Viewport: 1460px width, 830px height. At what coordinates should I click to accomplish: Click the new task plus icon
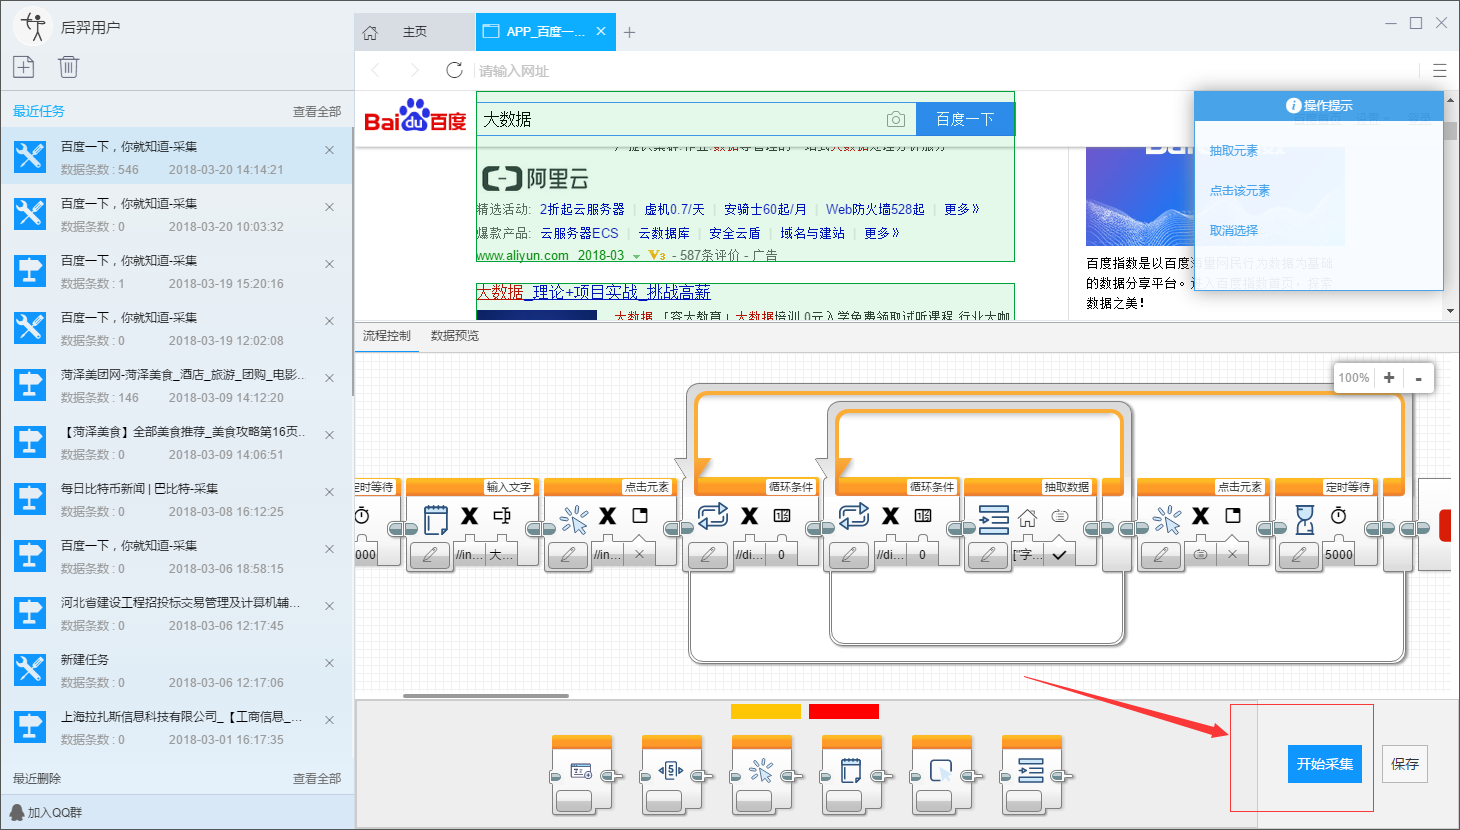point(24,67)
